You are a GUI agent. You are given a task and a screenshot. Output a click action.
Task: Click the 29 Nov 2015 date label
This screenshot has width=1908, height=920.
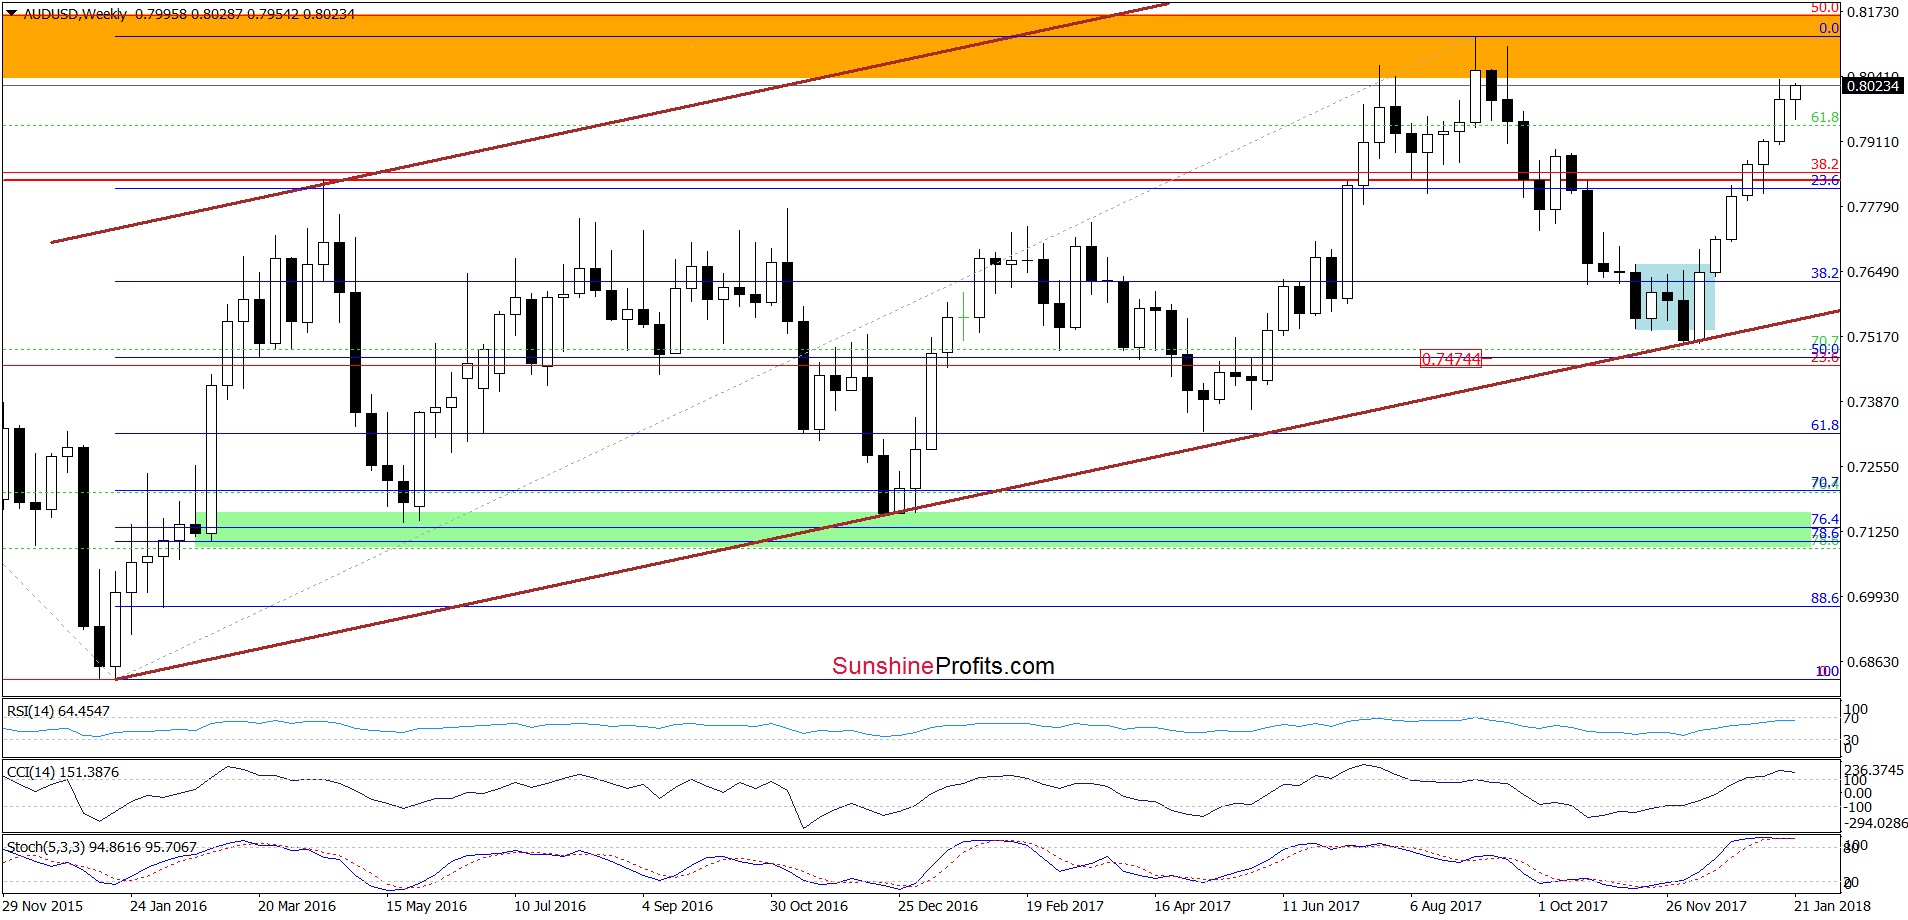point(43,906)
